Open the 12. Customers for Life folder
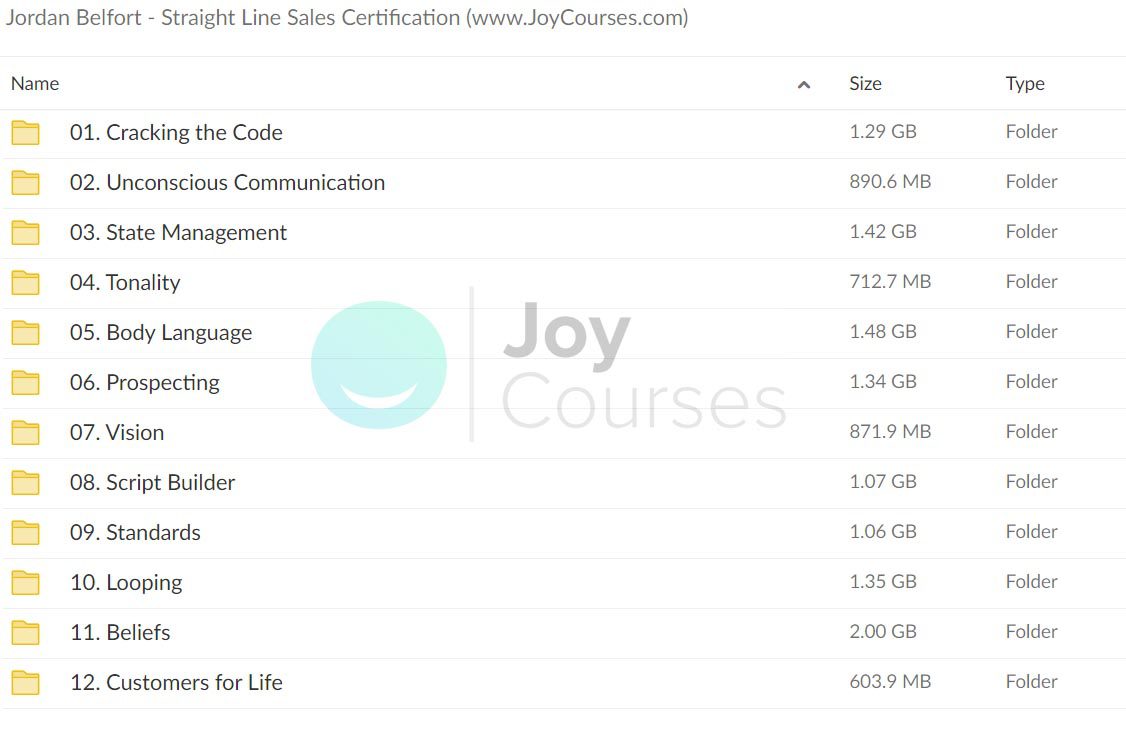 (x=176, y=682)
